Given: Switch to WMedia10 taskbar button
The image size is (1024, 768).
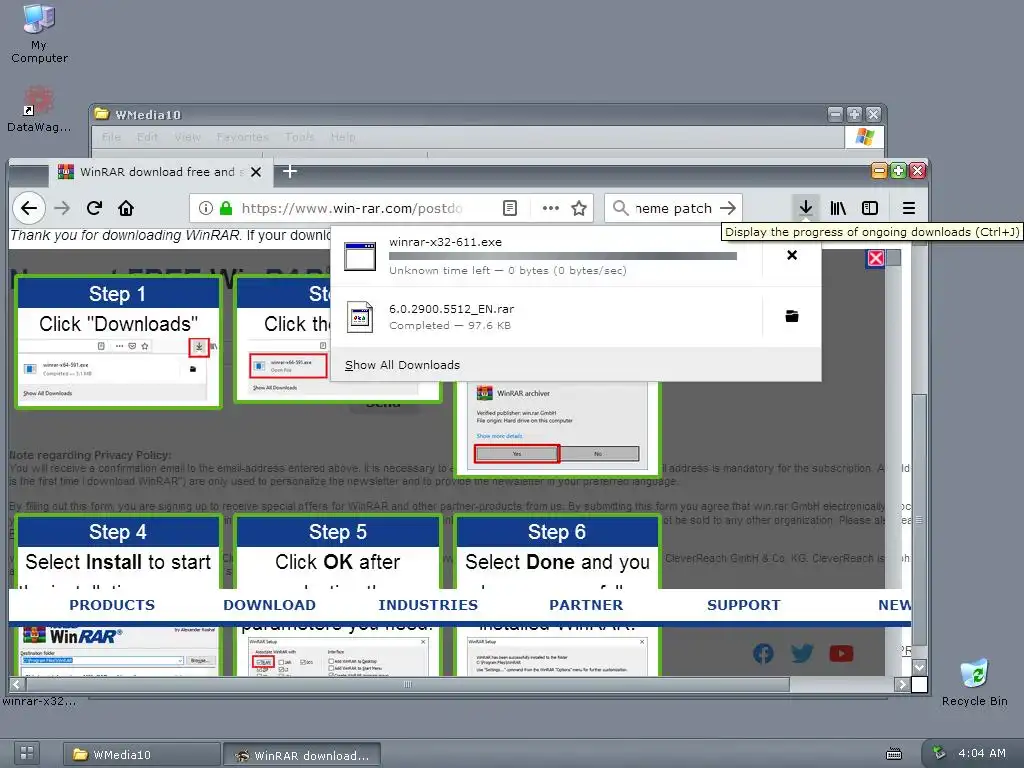Looking at the screenshot, I should click(x=142, y=754).
